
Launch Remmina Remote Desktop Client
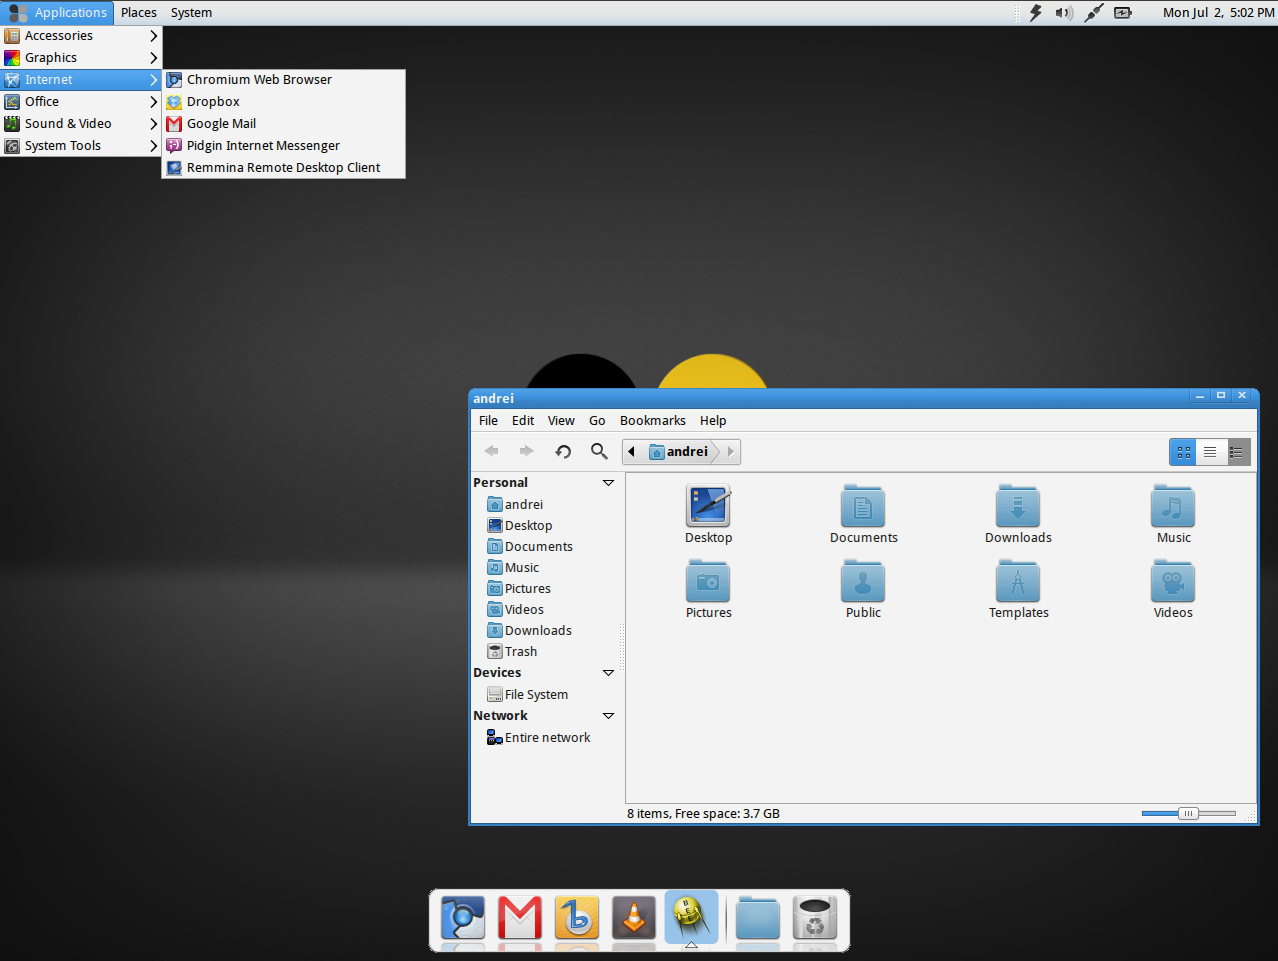284,168
